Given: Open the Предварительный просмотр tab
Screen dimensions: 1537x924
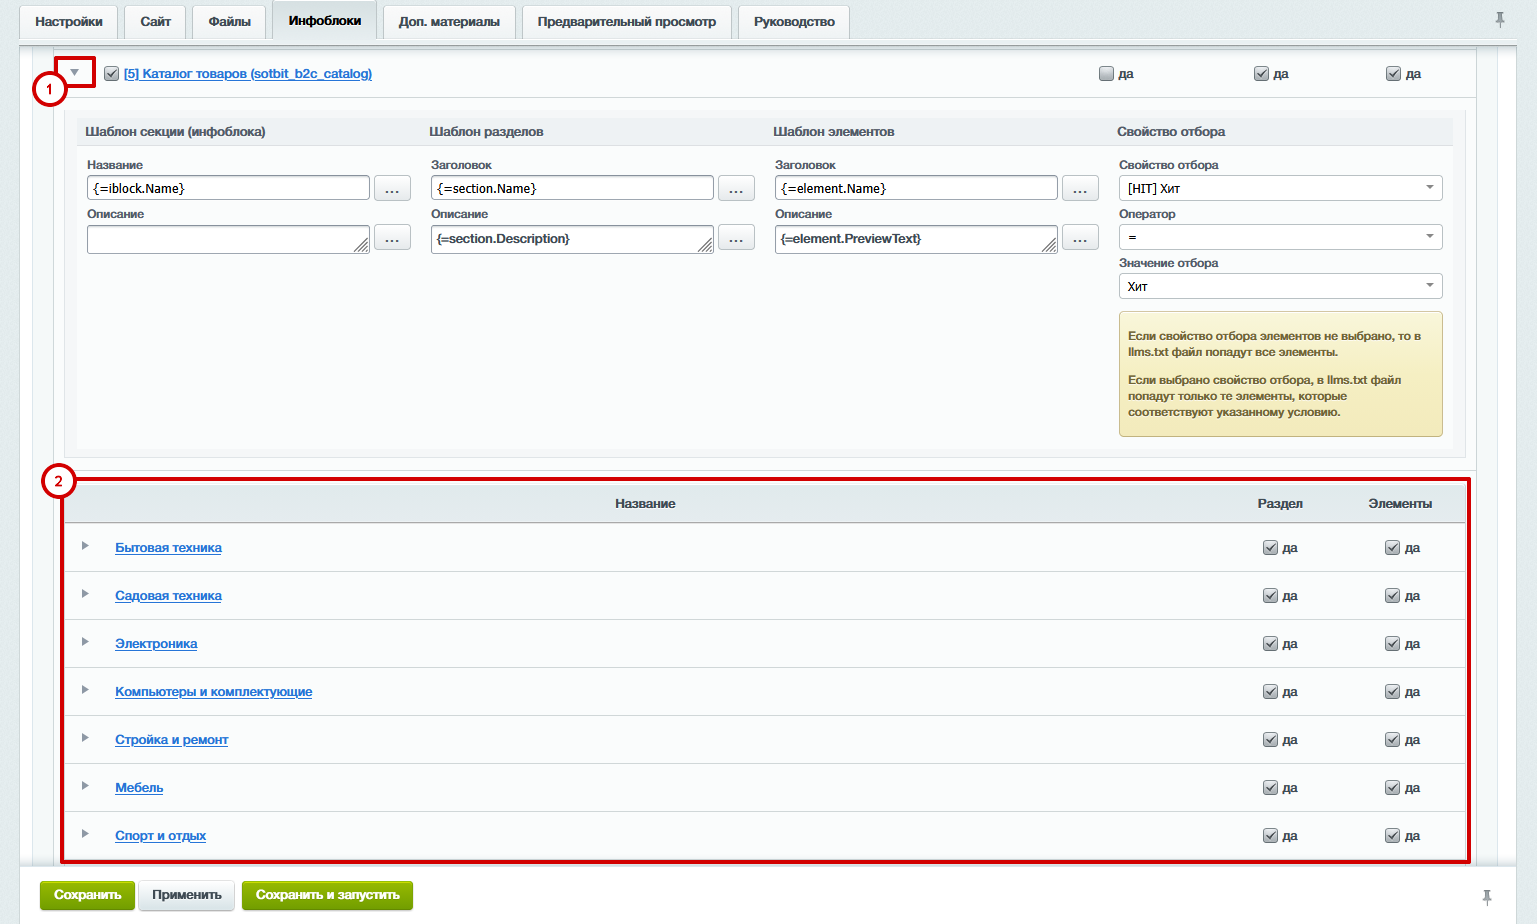Looking at the screenshot, I should point(626,22).
